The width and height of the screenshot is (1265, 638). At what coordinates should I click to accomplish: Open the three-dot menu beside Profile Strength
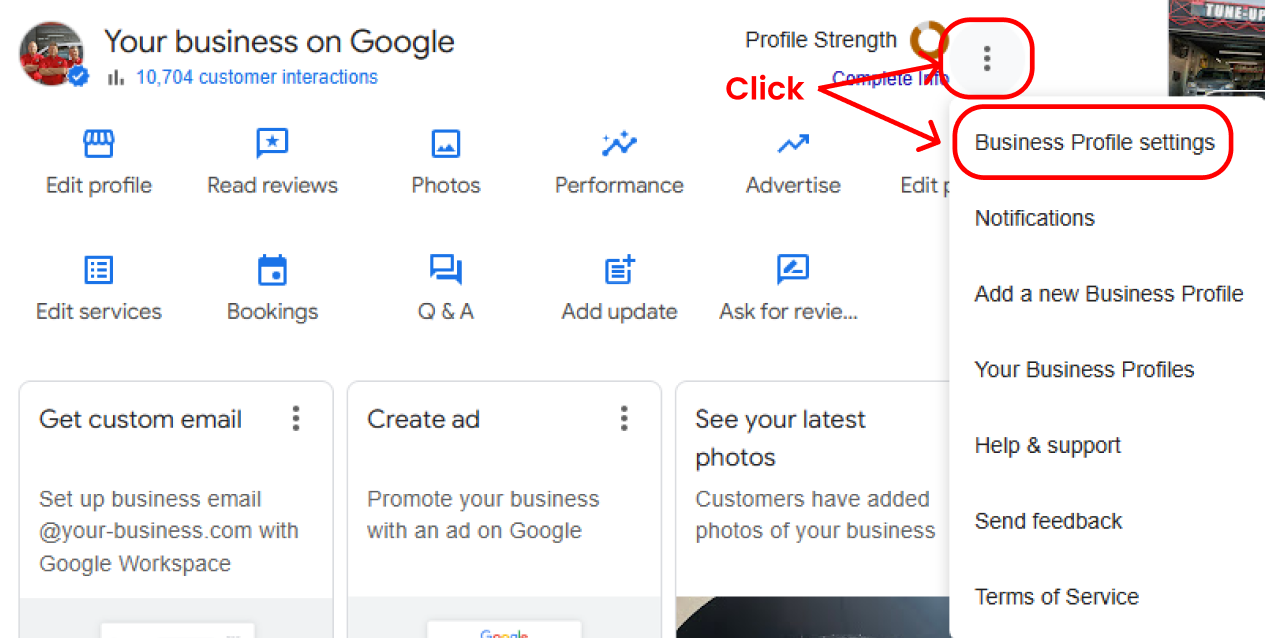(x=987, y=58)
